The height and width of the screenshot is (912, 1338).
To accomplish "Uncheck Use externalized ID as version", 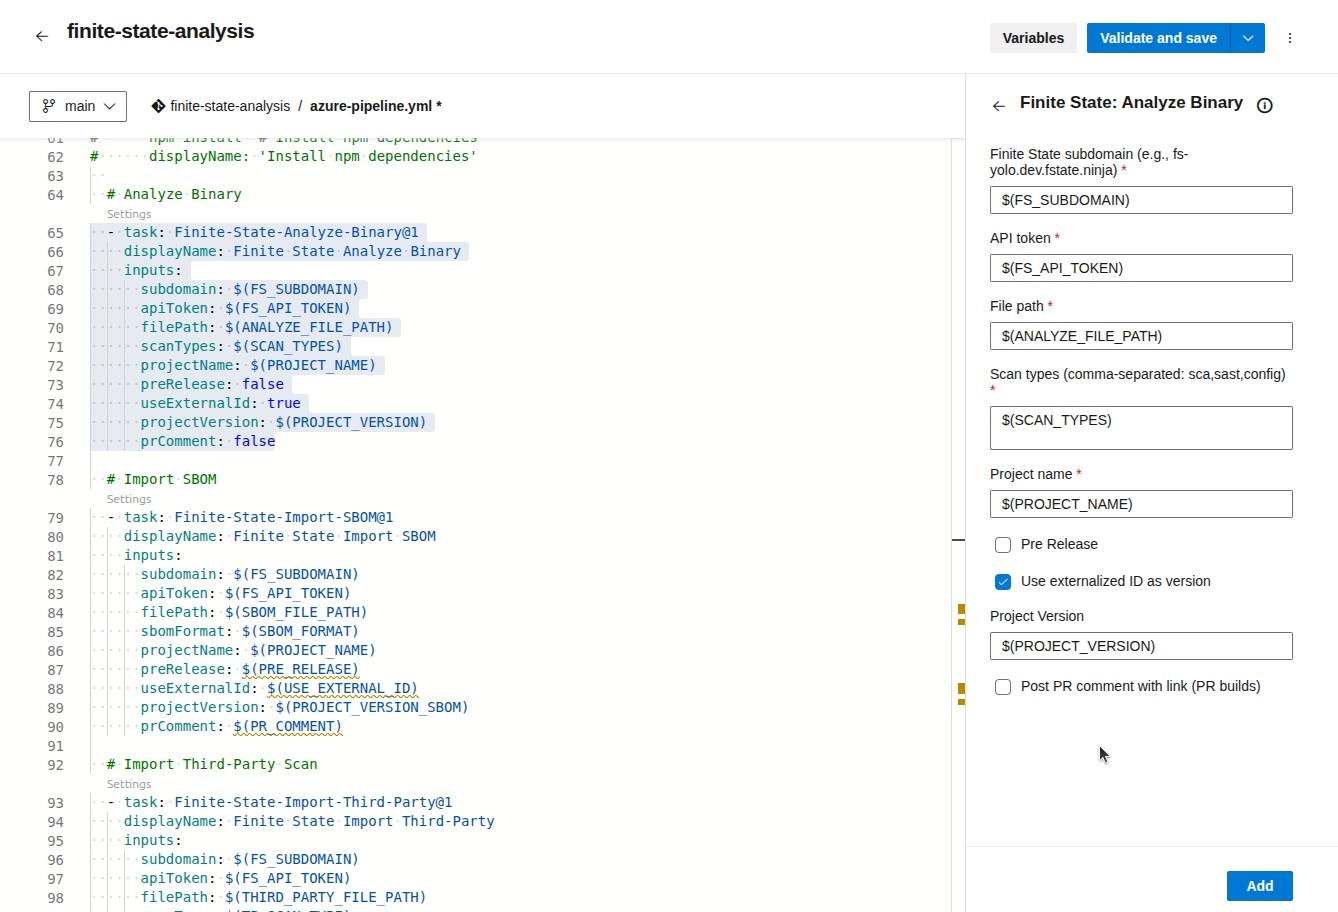I will coord(1003,582).
